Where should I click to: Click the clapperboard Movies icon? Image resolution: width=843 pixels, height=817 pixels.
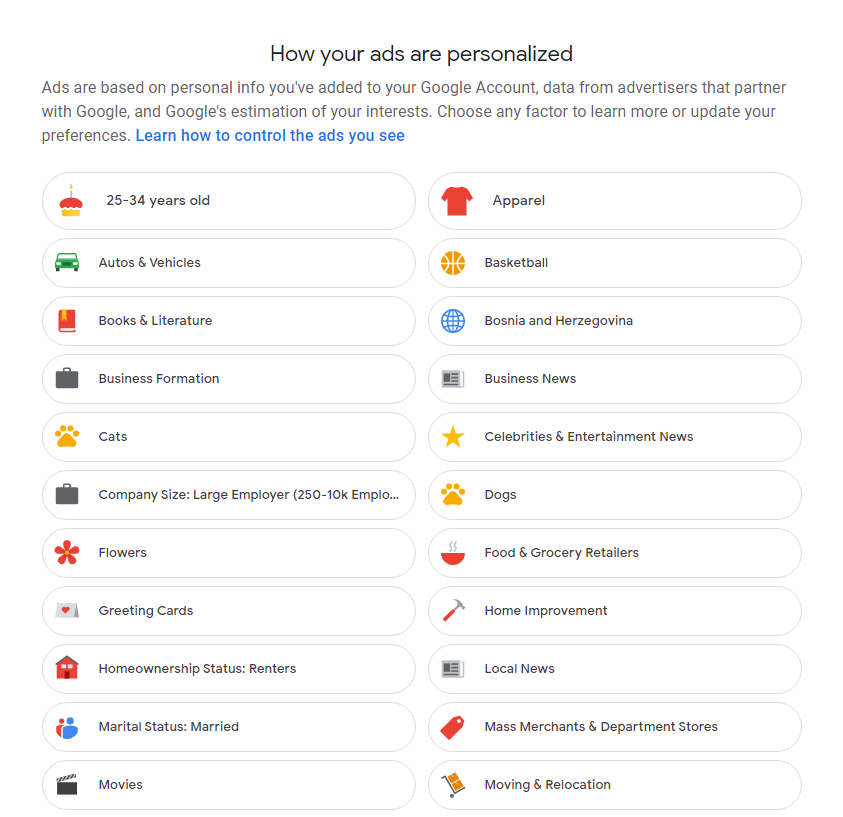pos(67,785)
